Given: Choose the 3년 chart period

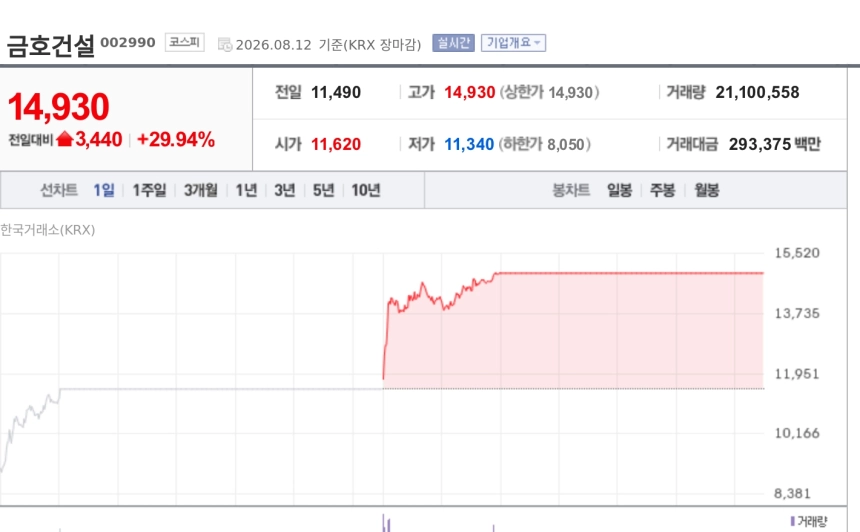Looking at the screenshot, I should point(285,190).
